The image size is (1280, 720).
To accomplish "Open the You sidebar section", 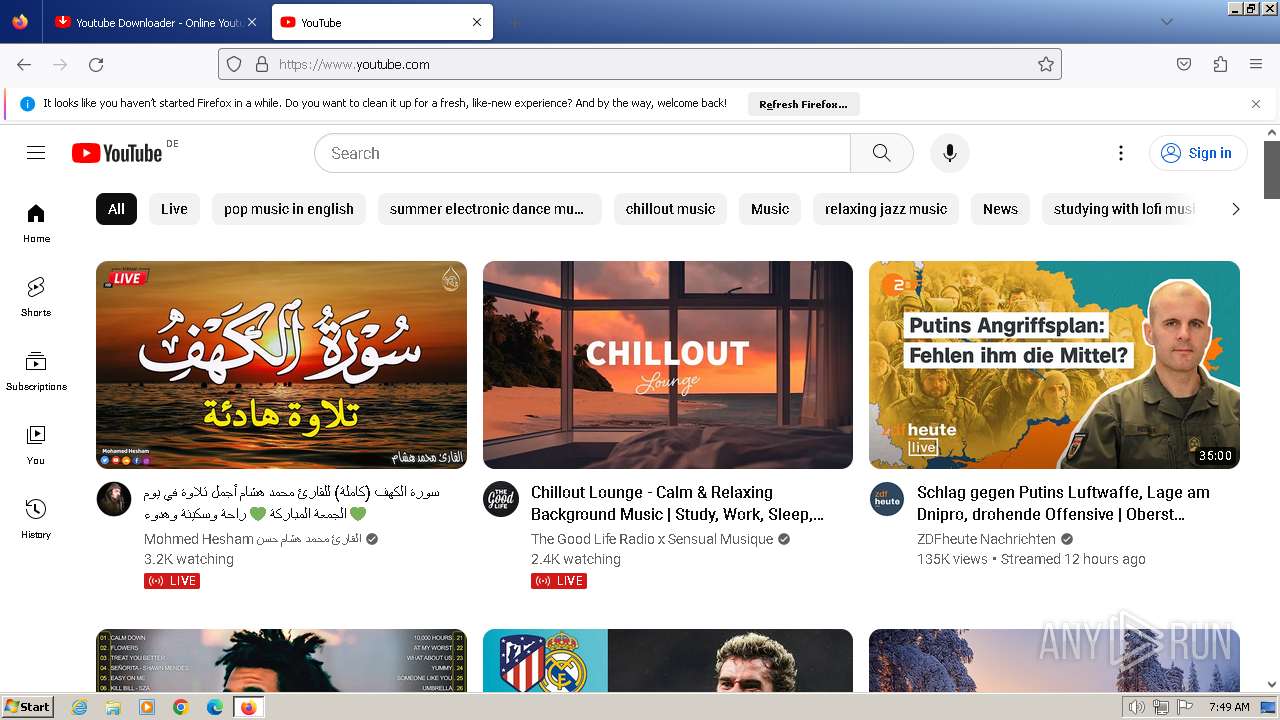I will click(36, 446).
